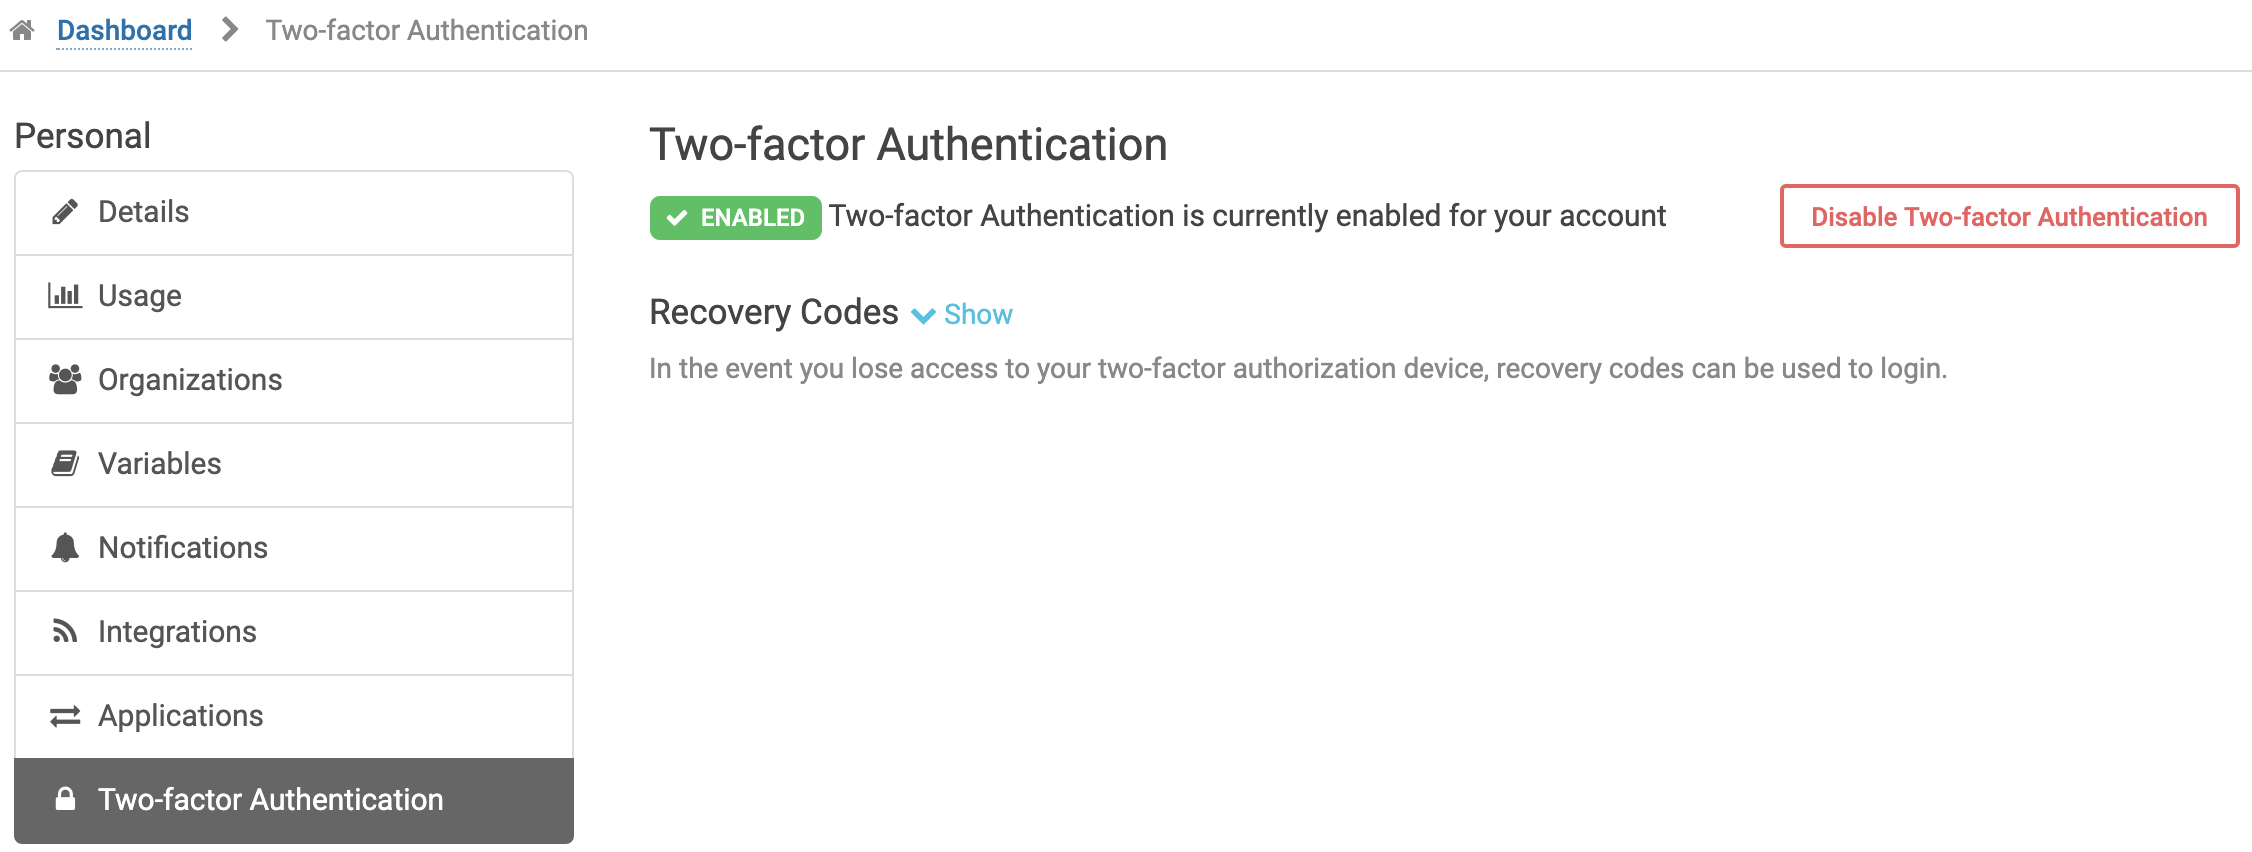Open the Dashboard breadcrumb link

pos(124,29)
